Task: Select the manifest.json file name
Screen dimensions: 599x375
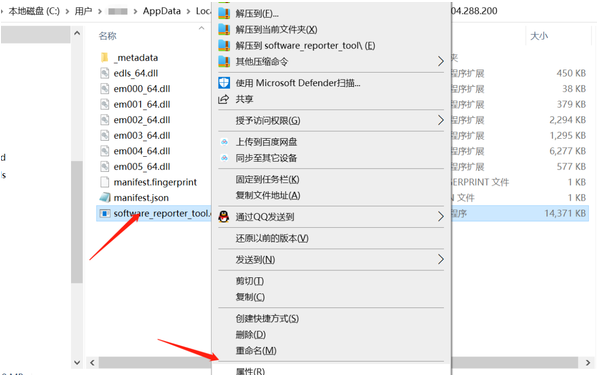Action: pos(141,198)
